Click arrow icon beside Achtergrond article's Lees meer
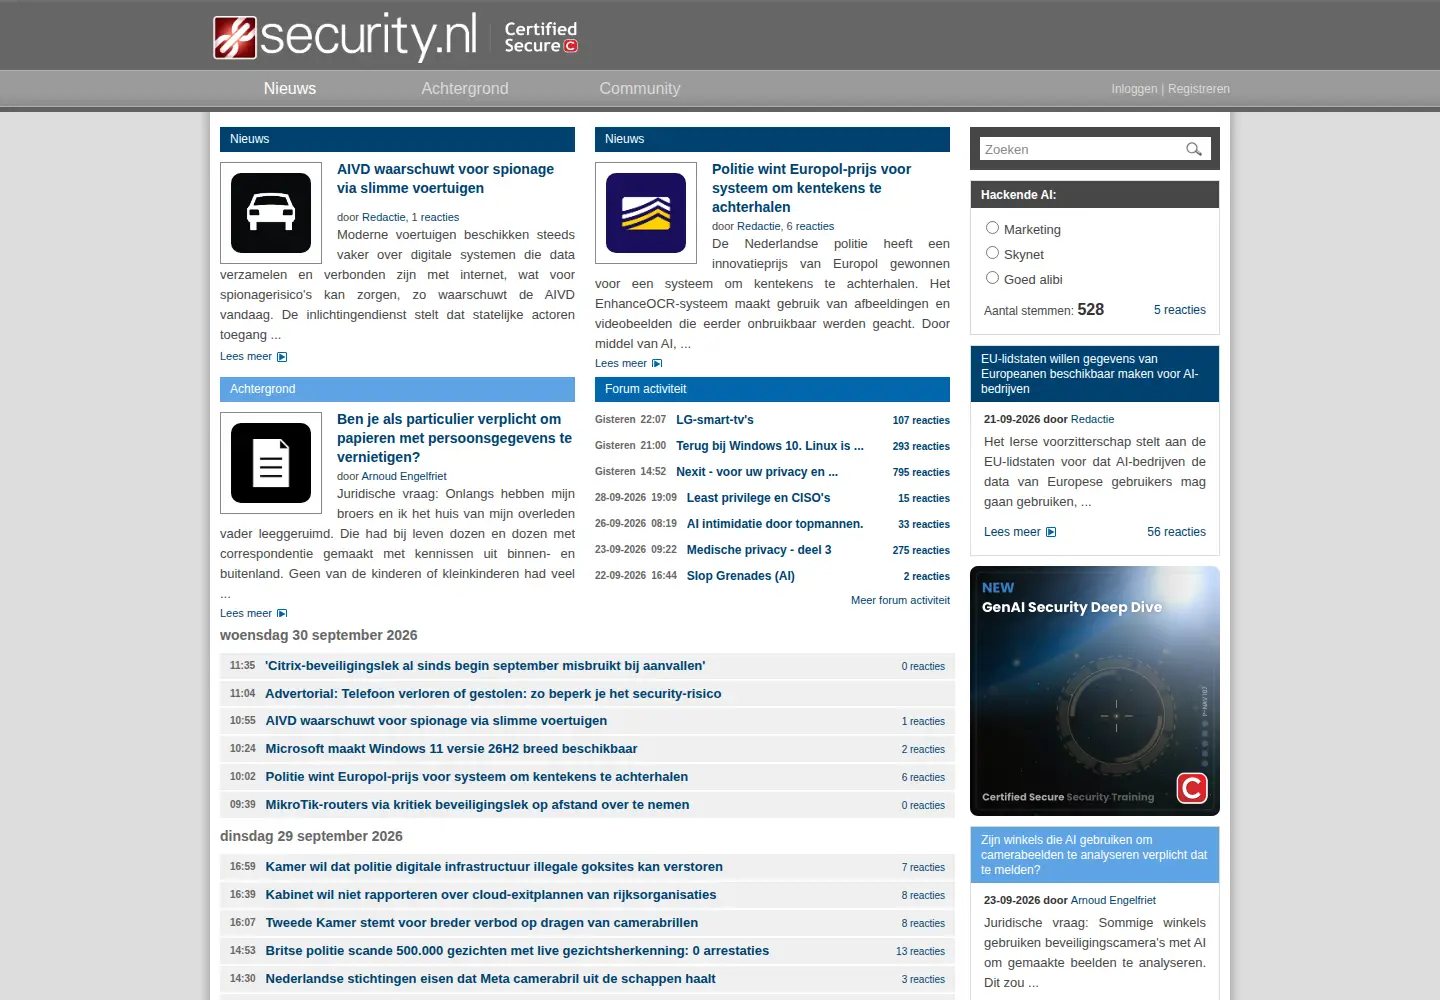This screenshot has width=1440, height=1000. pos(282,614)
